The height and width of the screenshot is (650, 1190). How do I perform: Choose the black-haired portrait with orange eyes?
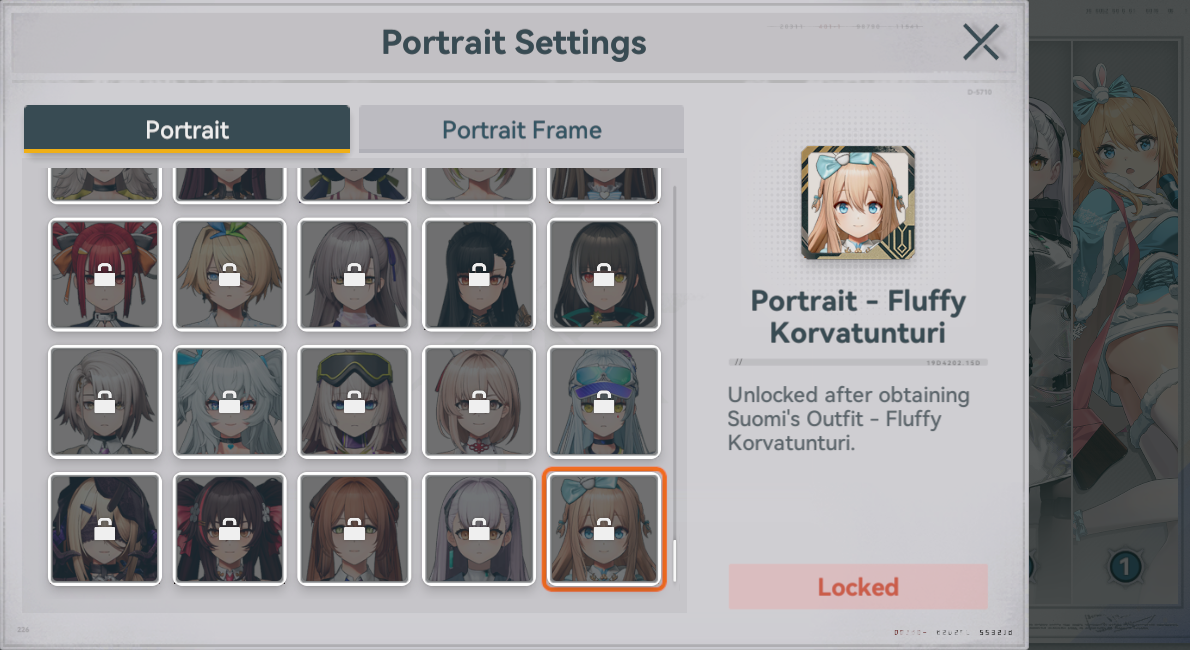[x=479, y=274]
